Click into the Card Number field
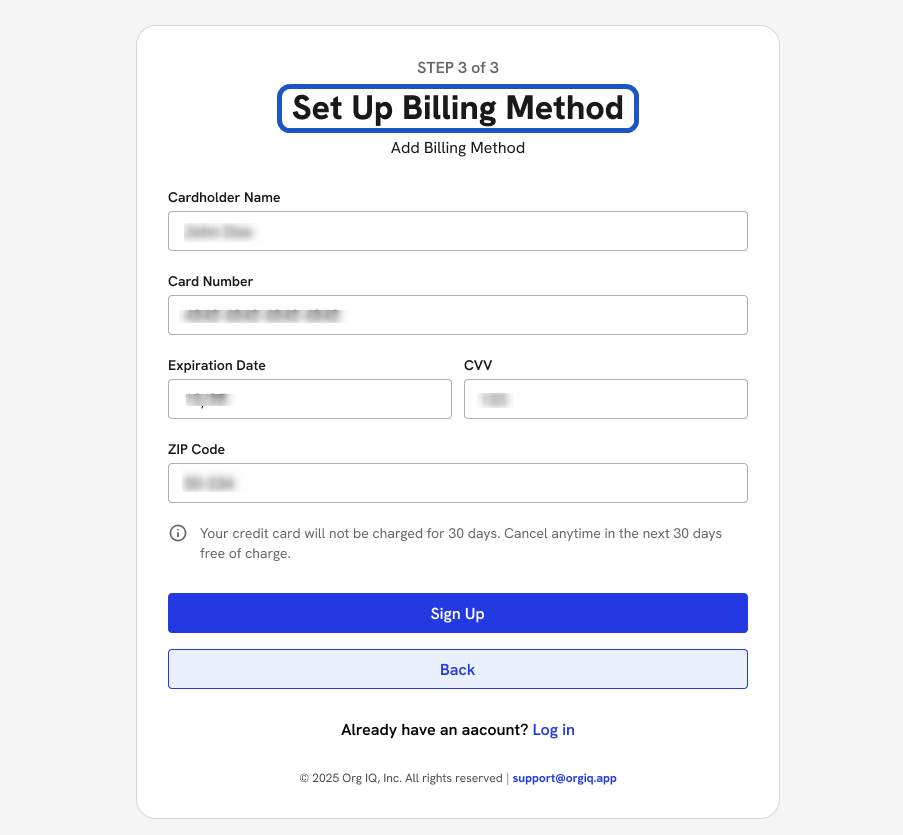Image resolution: width=903 pixels, height=835 pixels. 457,315
